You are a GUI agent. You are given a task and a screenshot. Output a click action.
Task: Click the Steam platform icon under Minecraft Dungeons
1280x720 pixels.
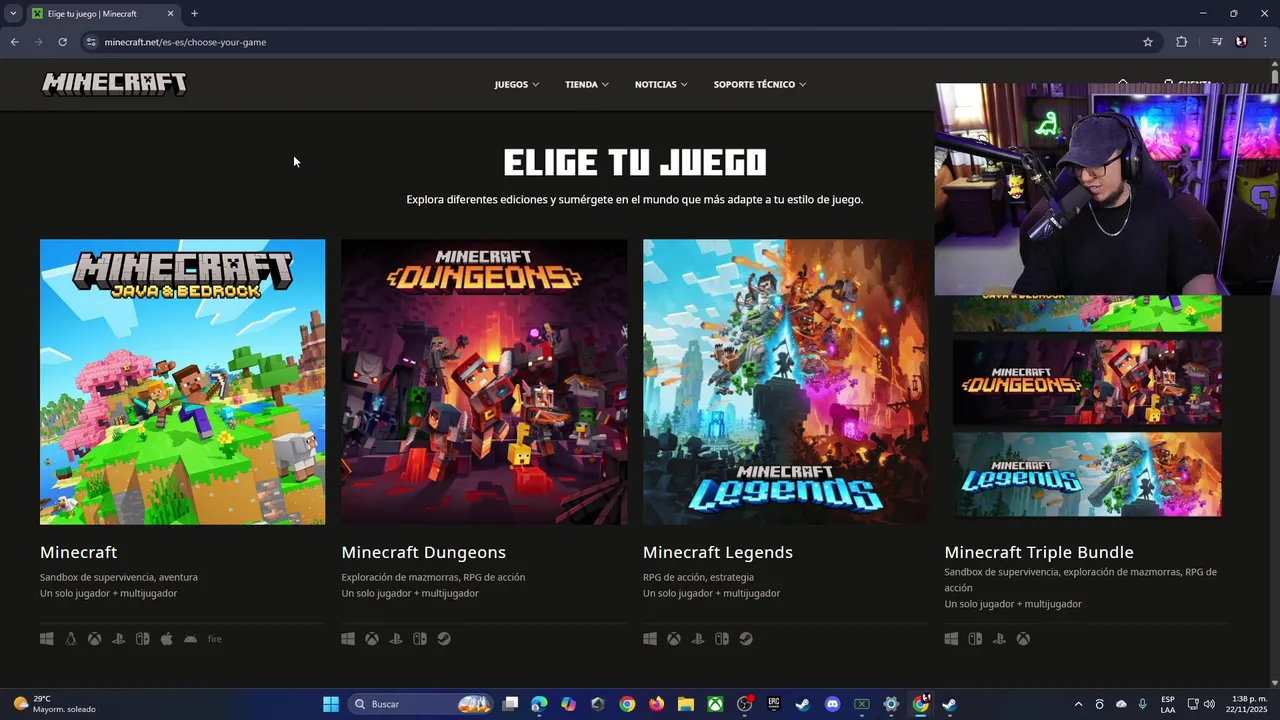[x=444, y=639]
